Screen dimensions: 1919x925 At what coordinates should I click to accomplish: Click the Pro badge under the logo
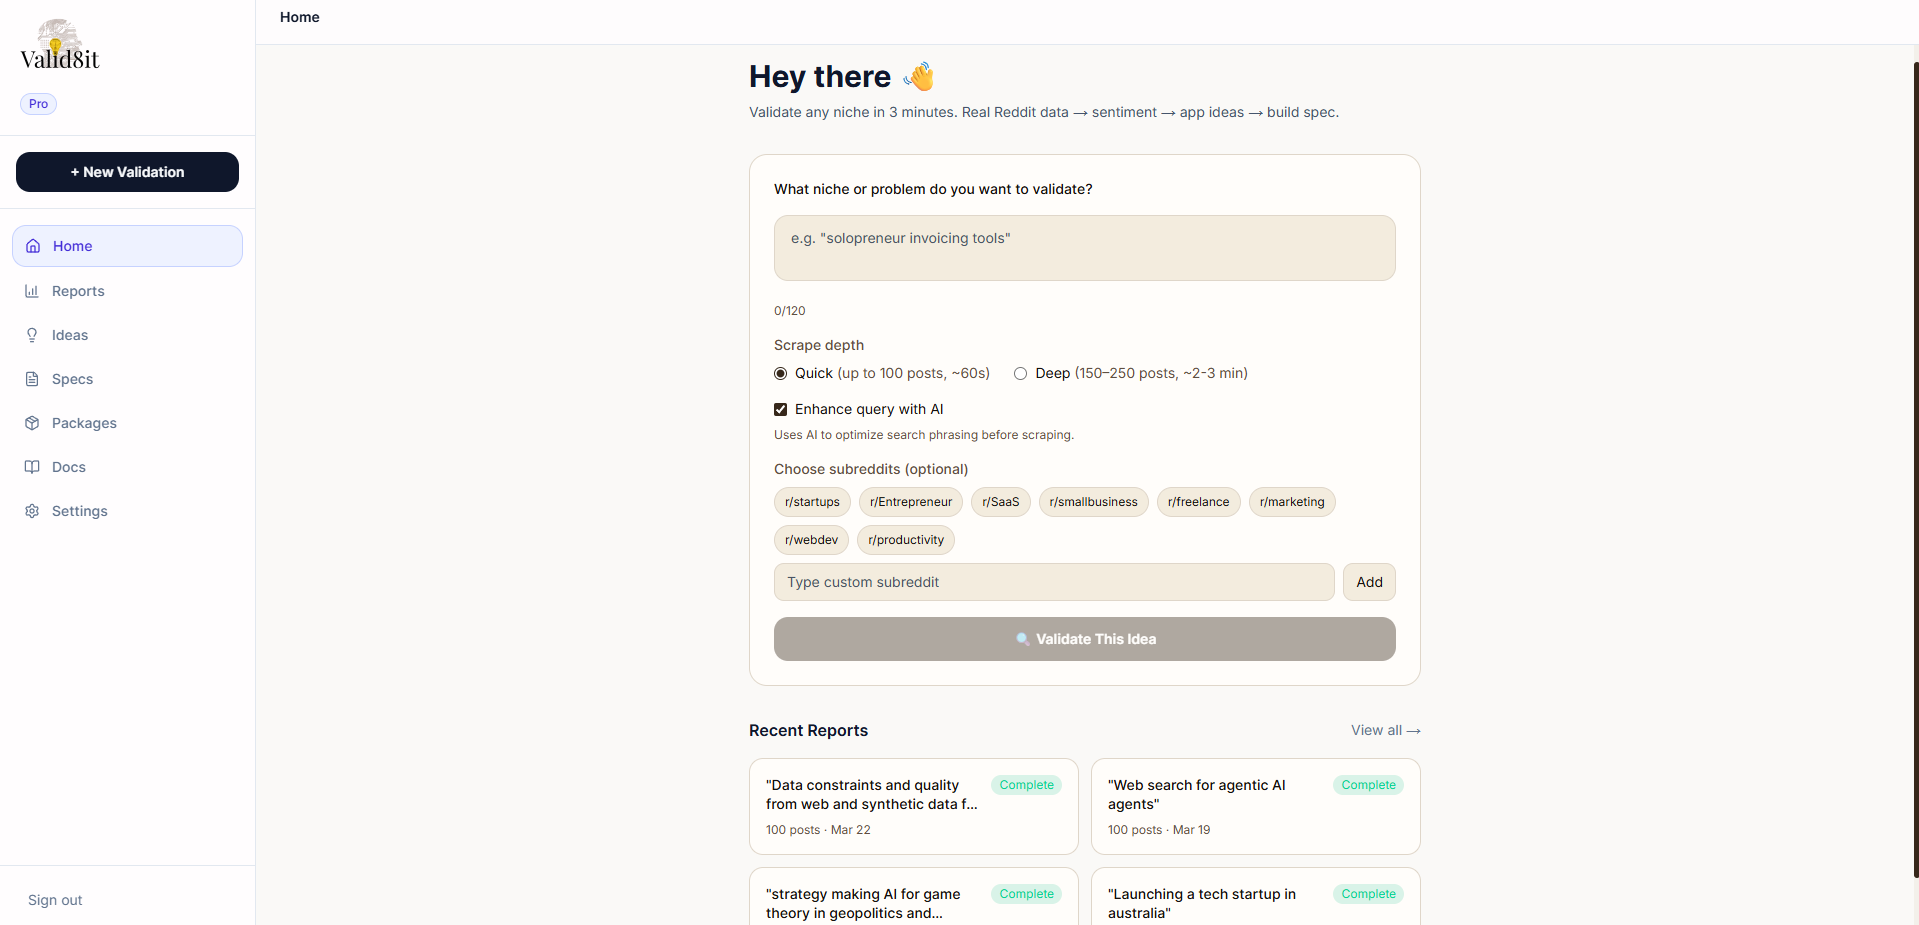pyautogui.click(x=38, y=104)
